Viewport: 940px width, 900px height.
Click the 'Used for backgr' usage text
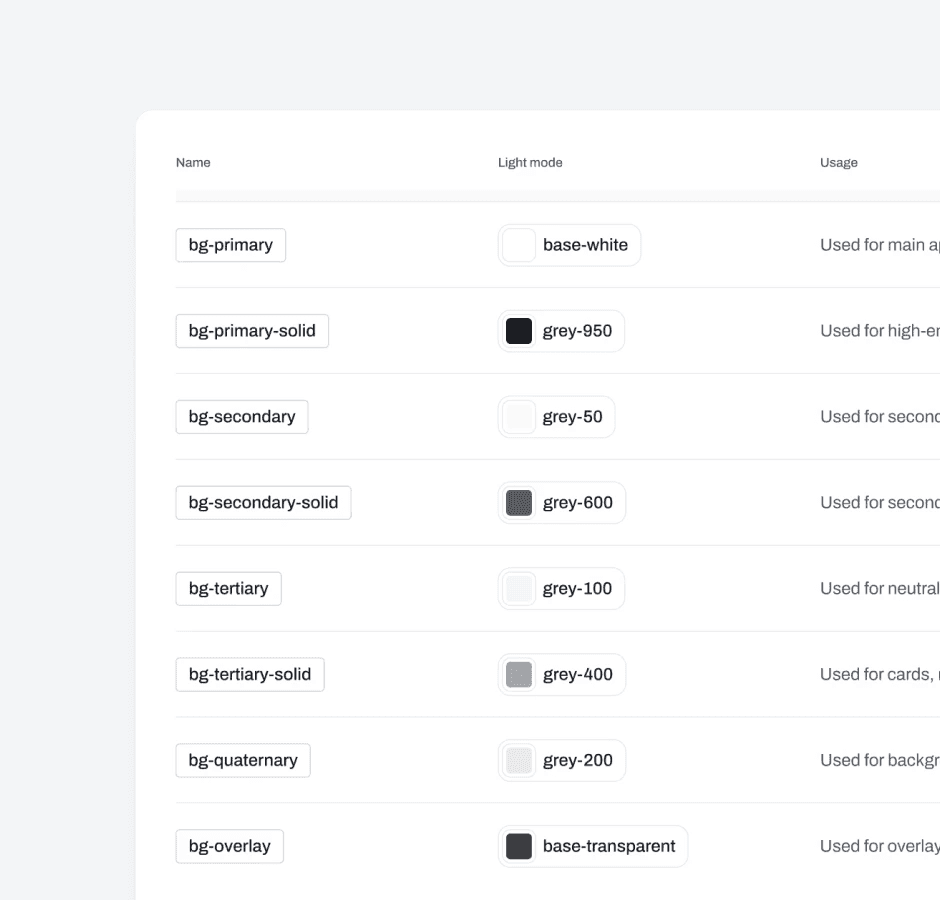tap(879, 760)
